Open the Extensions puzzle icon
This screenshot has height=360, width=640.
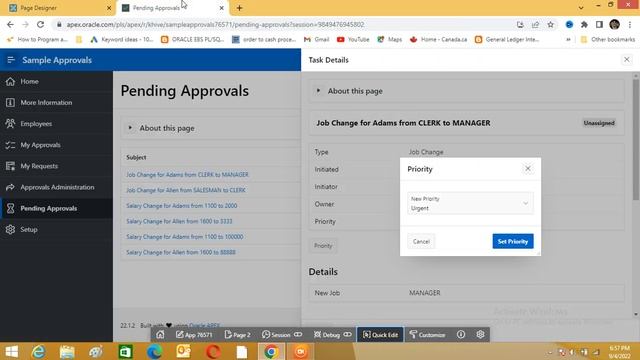coord(584,24)
